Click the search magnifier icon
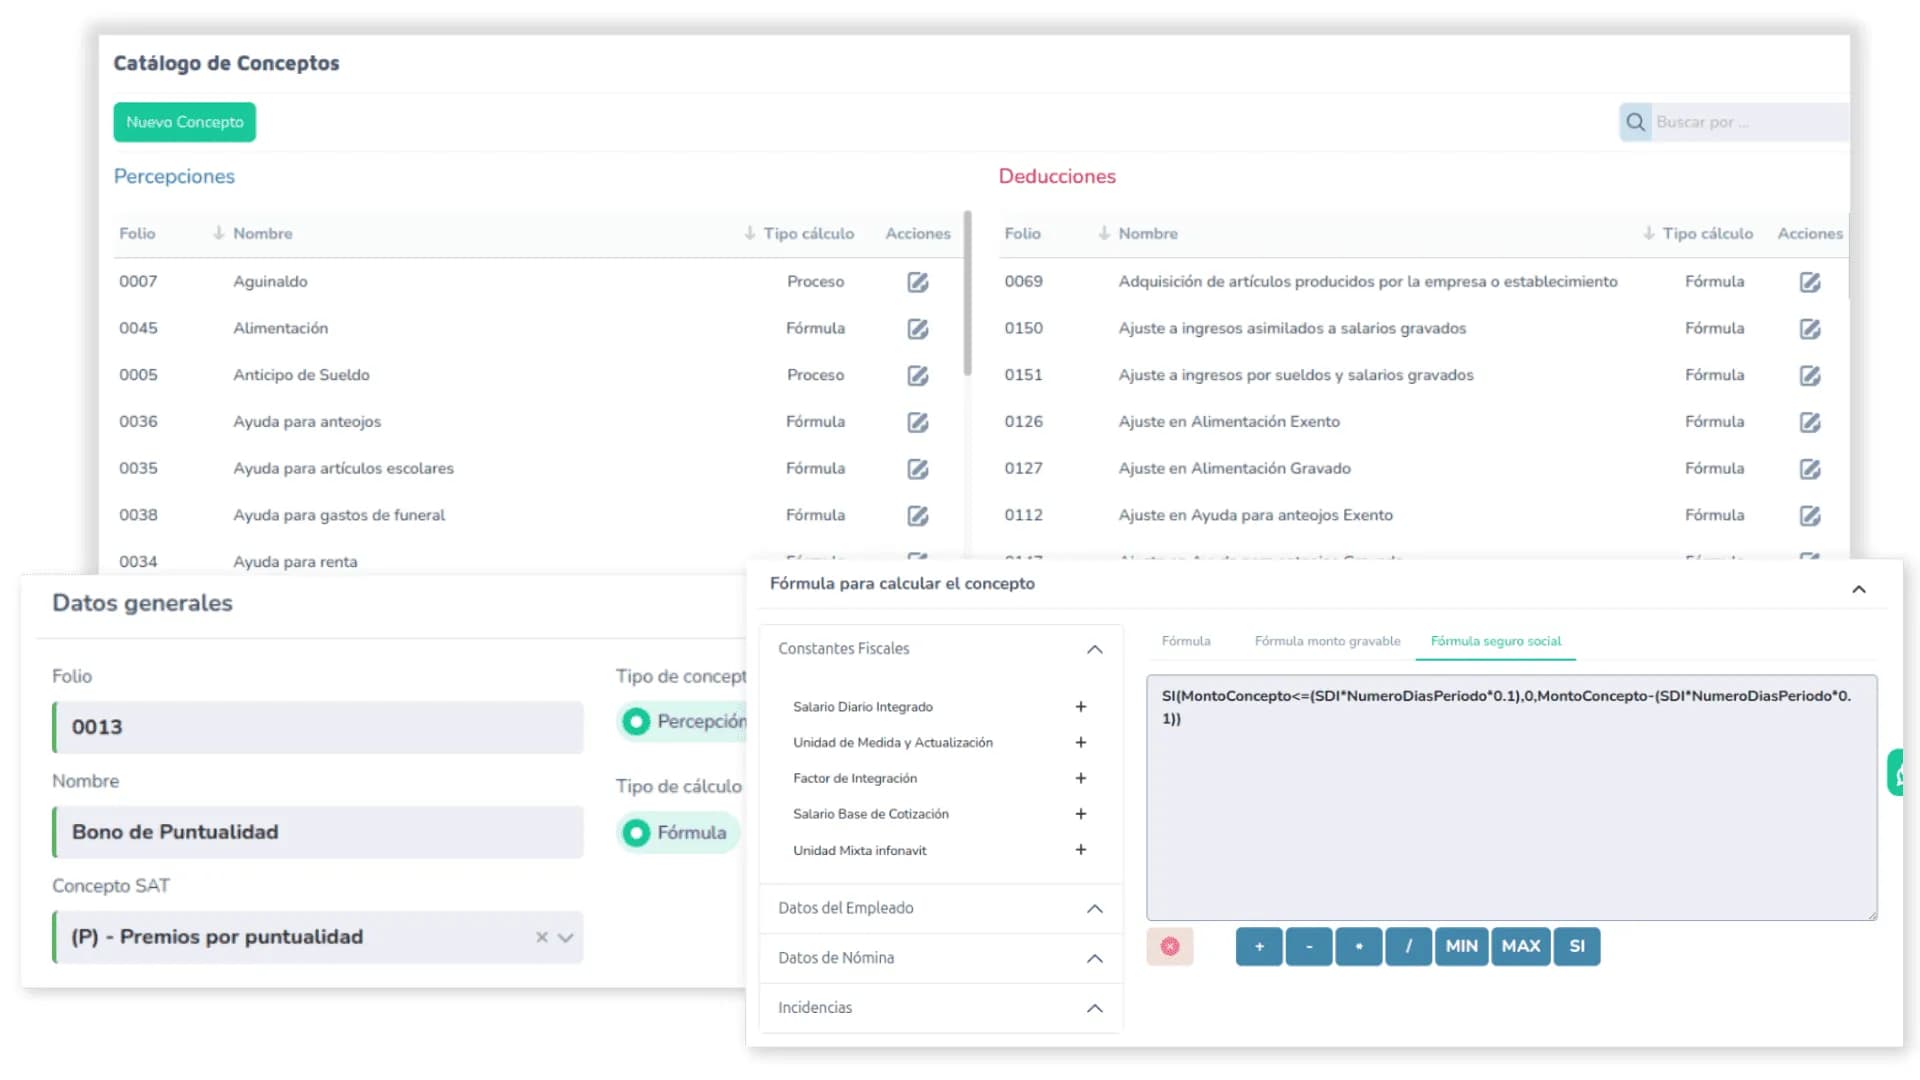 [x=1635, y=122]
